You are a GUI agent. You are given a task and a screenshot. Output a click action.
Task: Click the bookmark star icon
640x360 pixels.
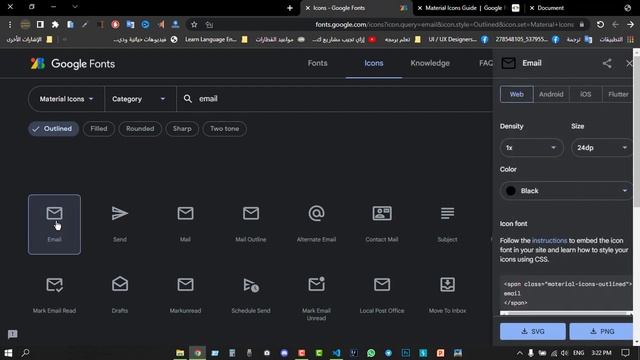(194, 24)
